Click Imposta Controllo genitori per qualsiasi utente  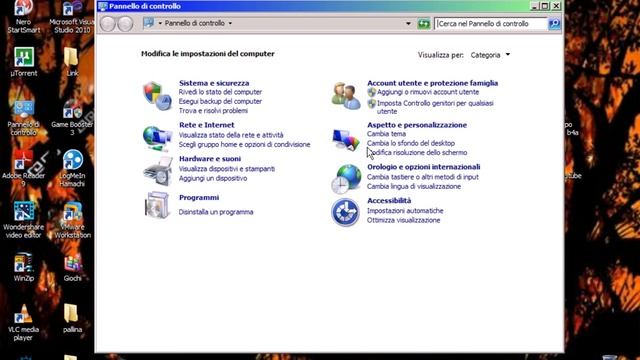[x=435, y=107]
